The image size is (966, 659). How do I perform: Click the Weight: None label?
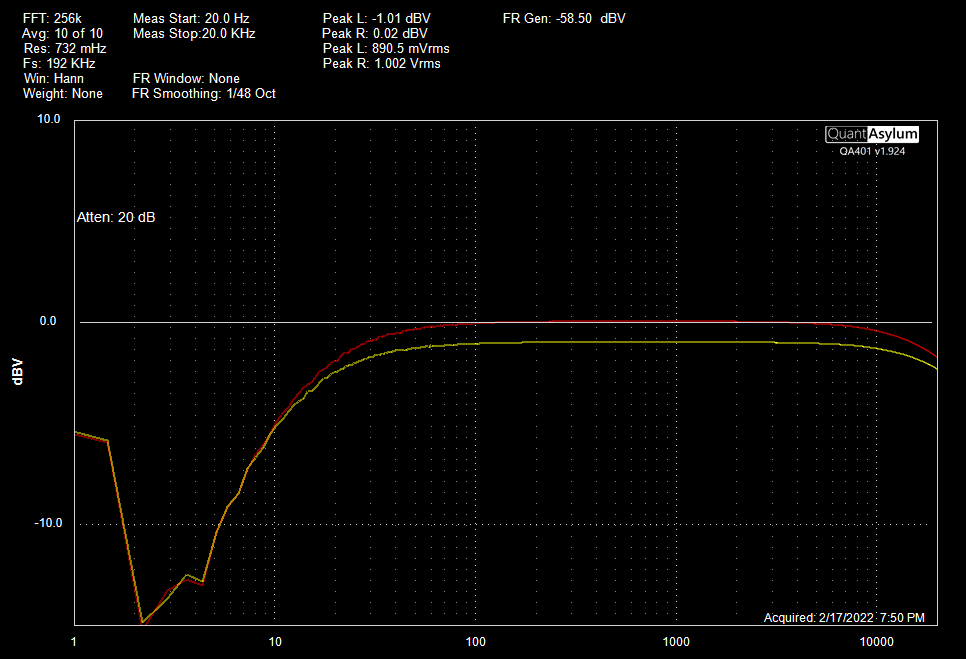click(63, 94)
